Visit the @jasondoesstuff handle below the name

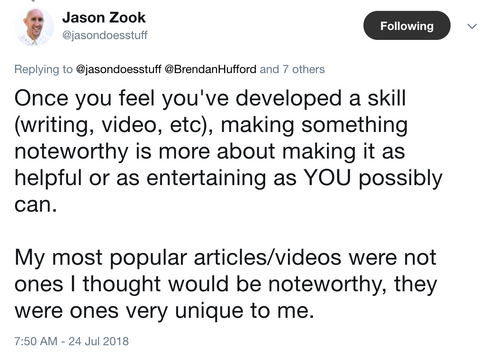click(105, 35)
